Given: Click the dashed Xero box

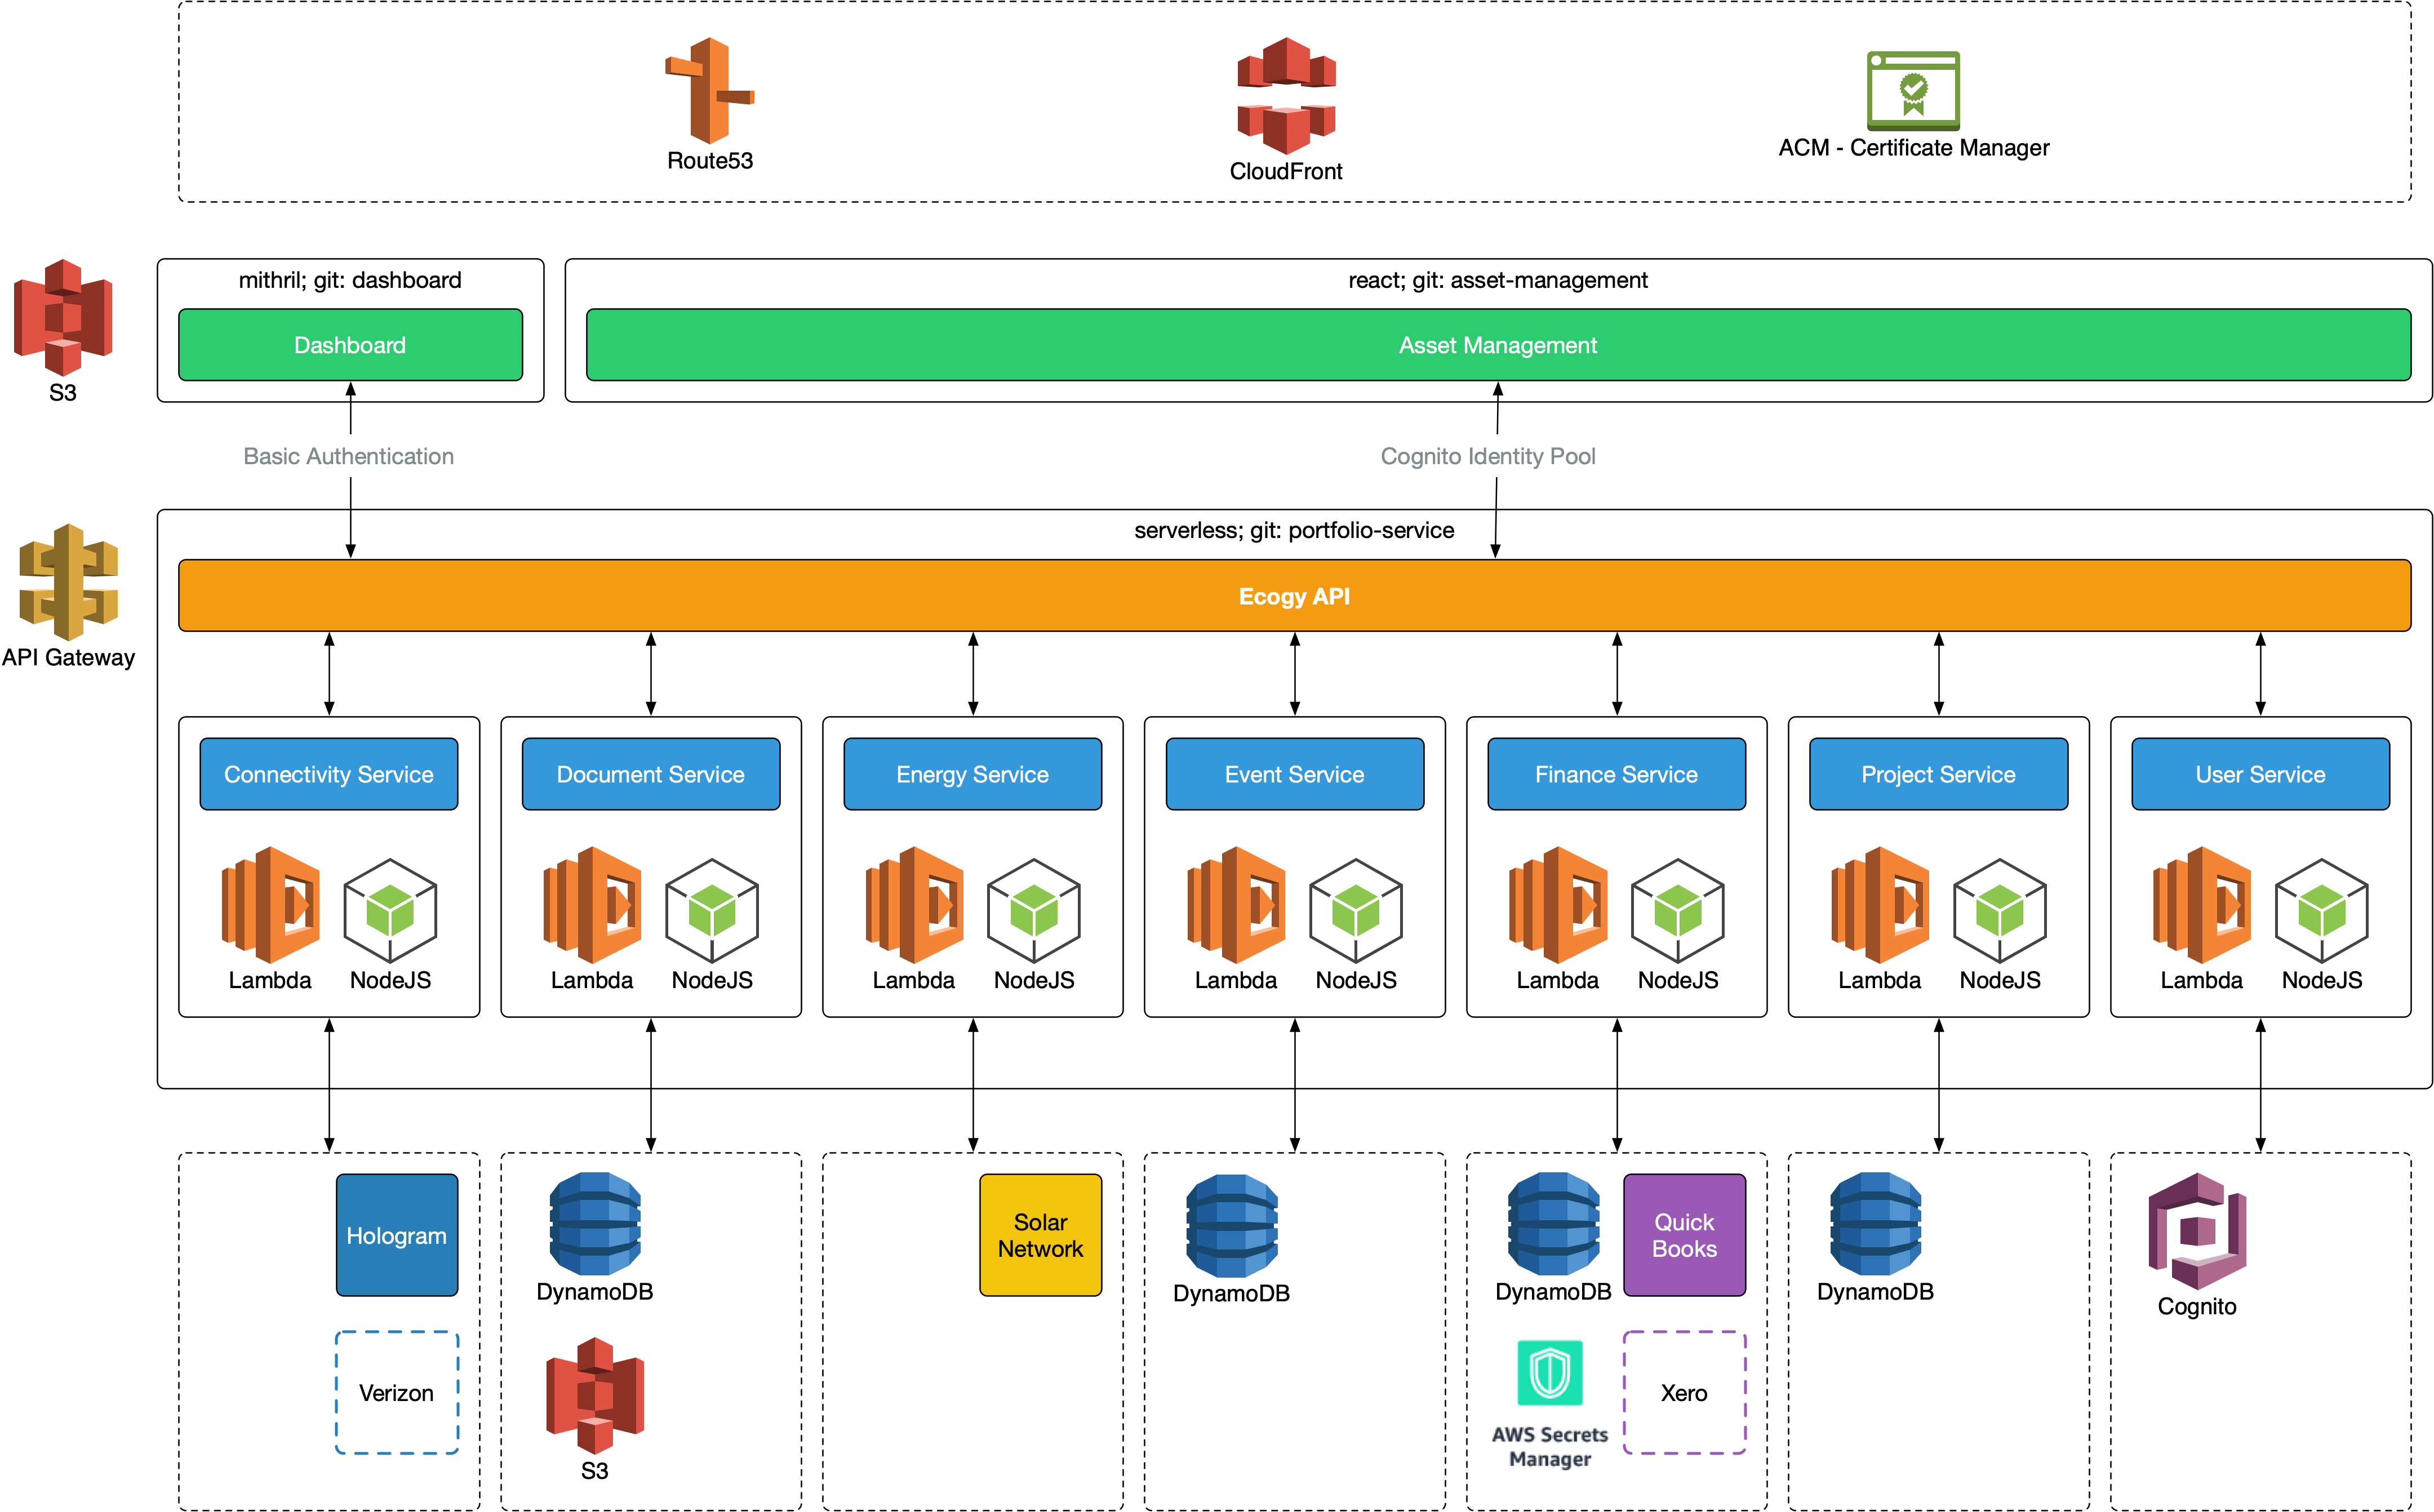Looking at the screenshot, I should tap(1685, 1392).
